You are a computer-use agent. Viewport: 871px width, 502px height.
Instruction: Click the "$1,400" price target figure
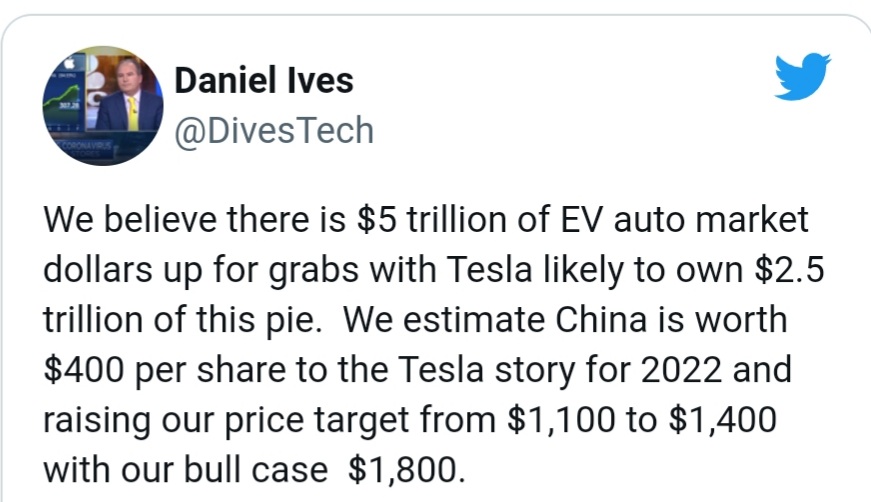722,420
